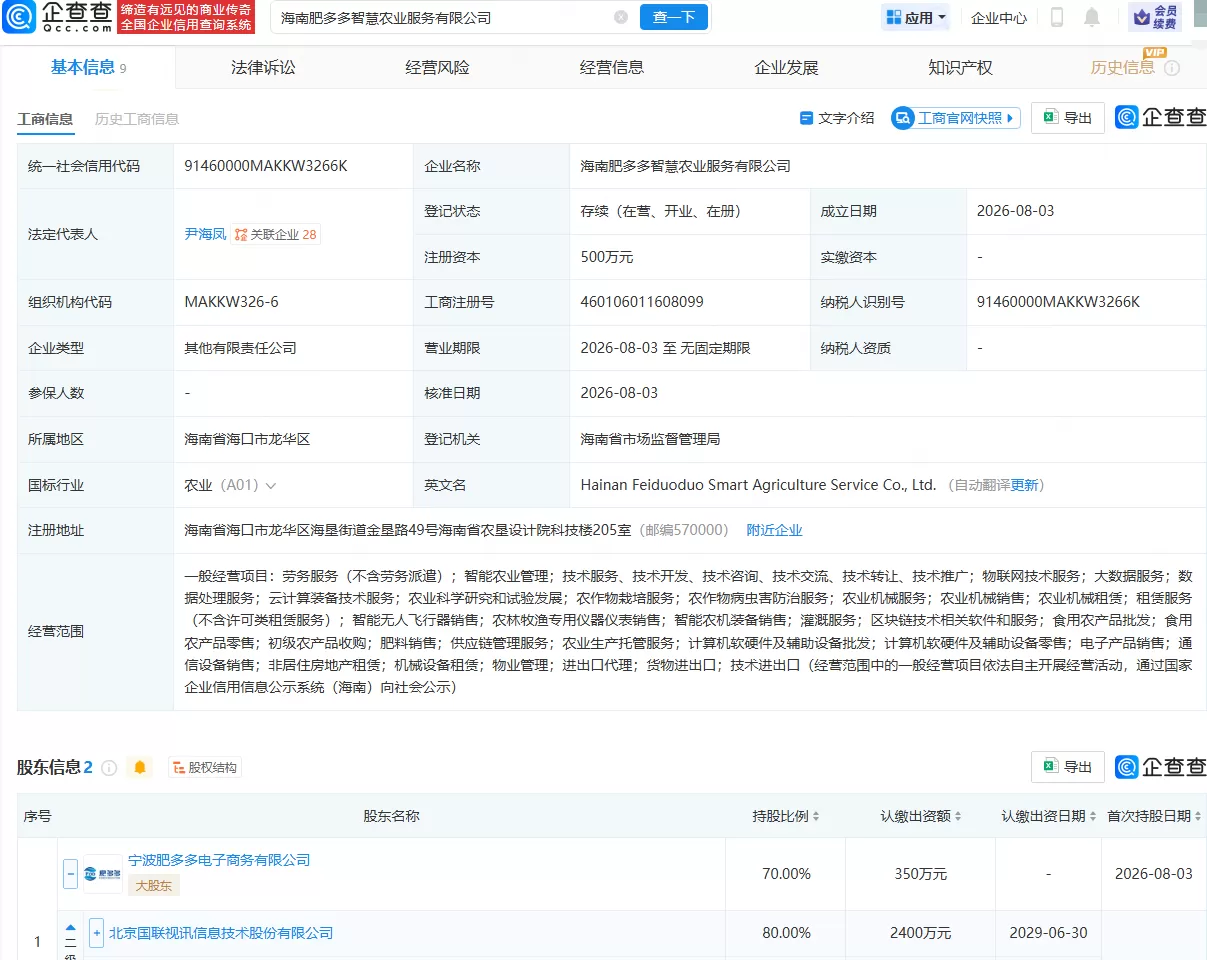This screenshot has height=960, width=1207.
Task: Click 更新 link beside English name
Action: 1024,485
